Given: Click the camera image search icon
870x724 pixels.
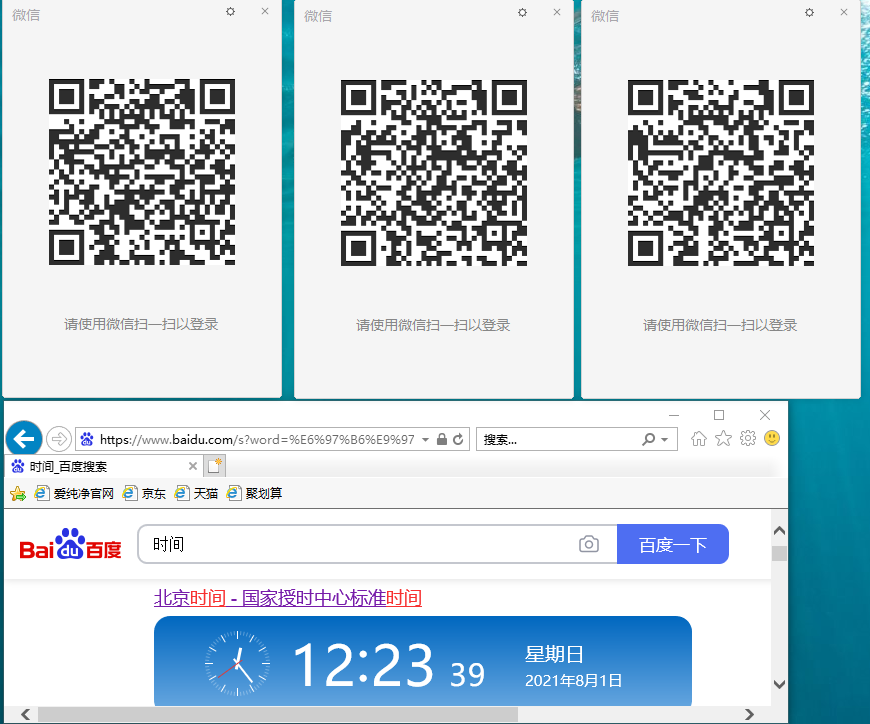Looking at the screenshot, I should 589,544.
